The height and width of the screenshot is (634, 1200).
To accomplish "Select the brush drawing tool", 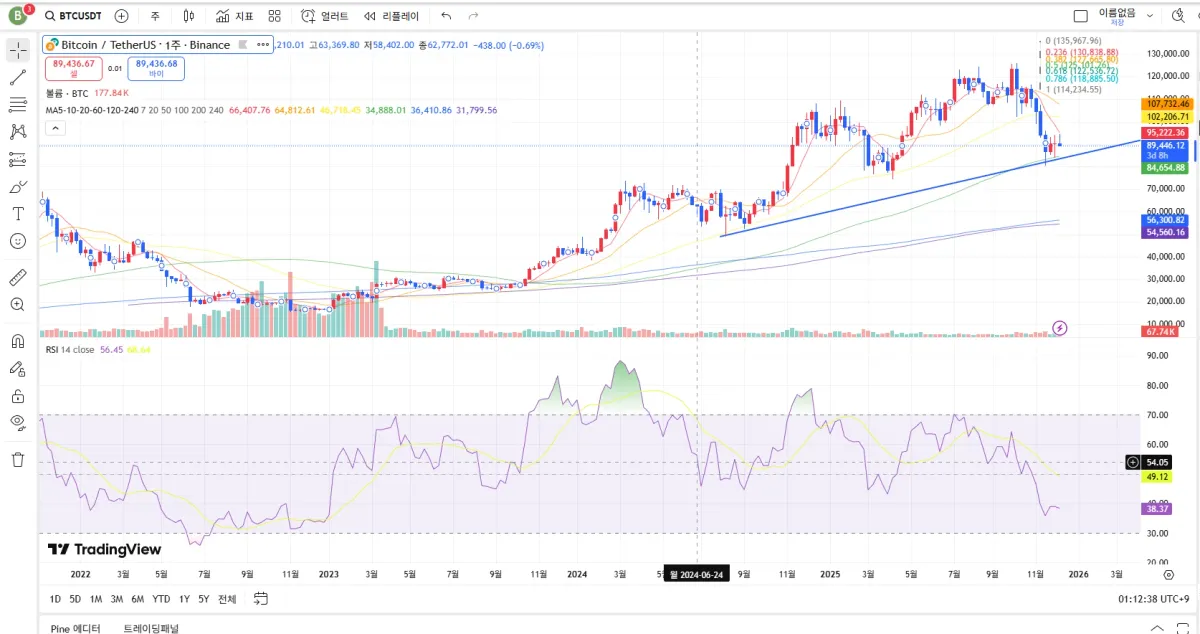I will coord(18,186).
